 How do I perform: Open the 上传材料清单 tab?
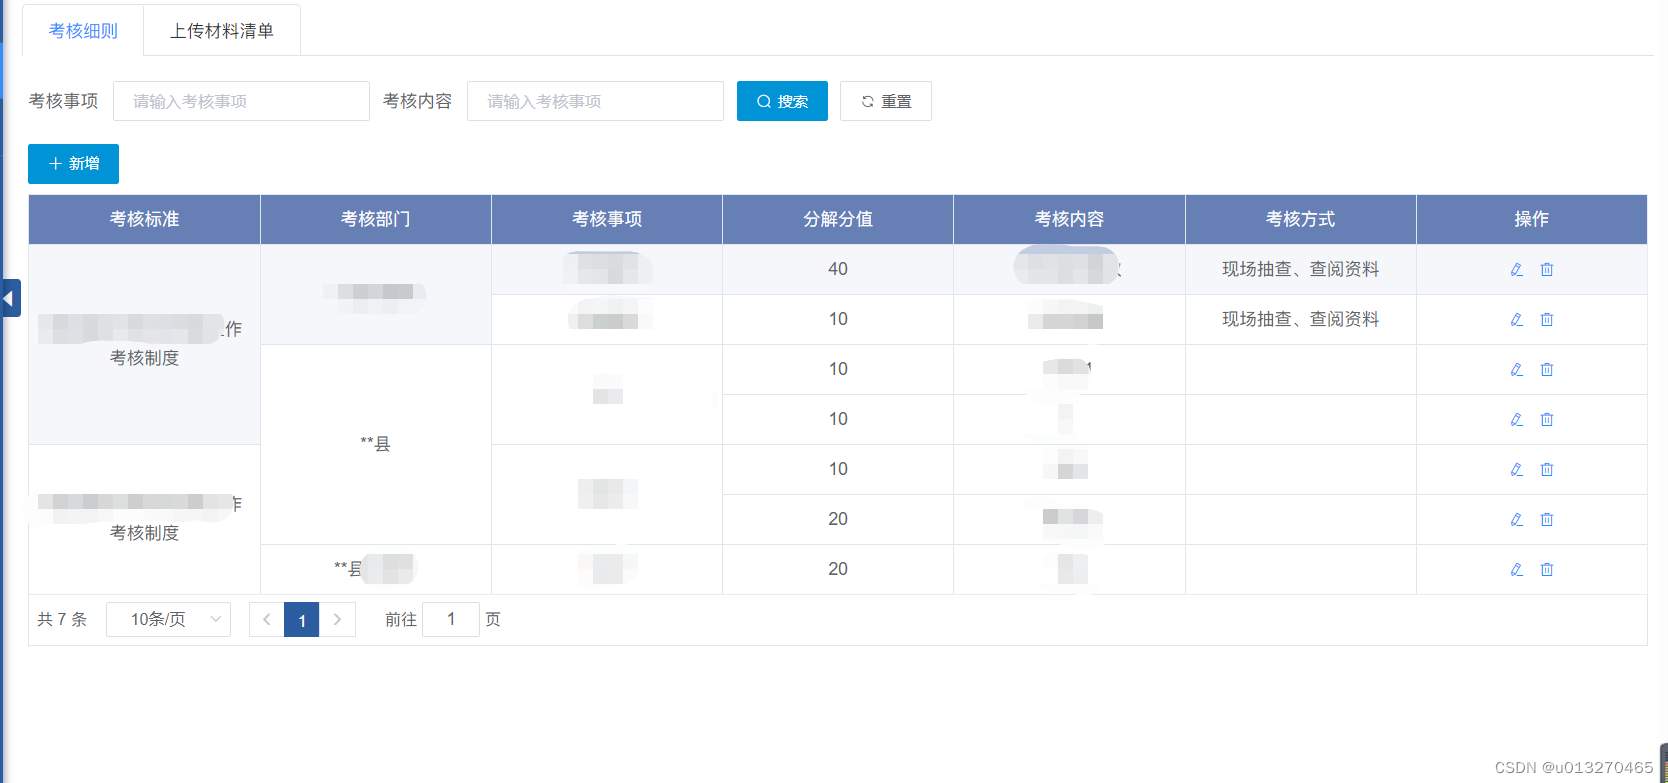[222, 31]
